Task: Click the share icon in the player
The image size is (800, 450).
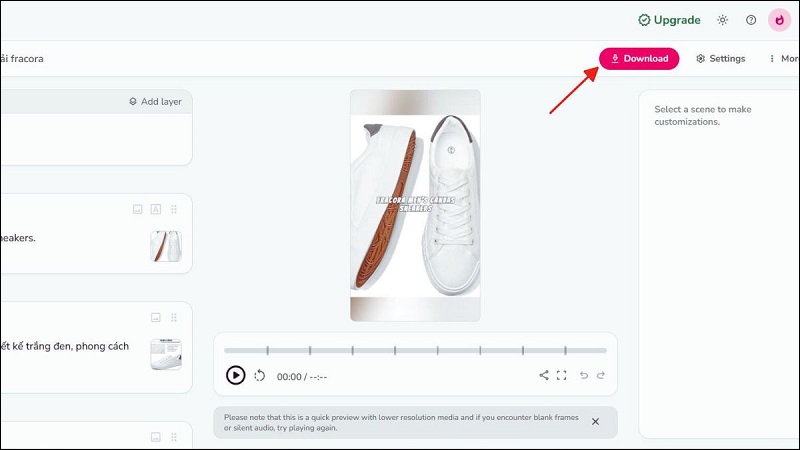Action: (544, 375)
